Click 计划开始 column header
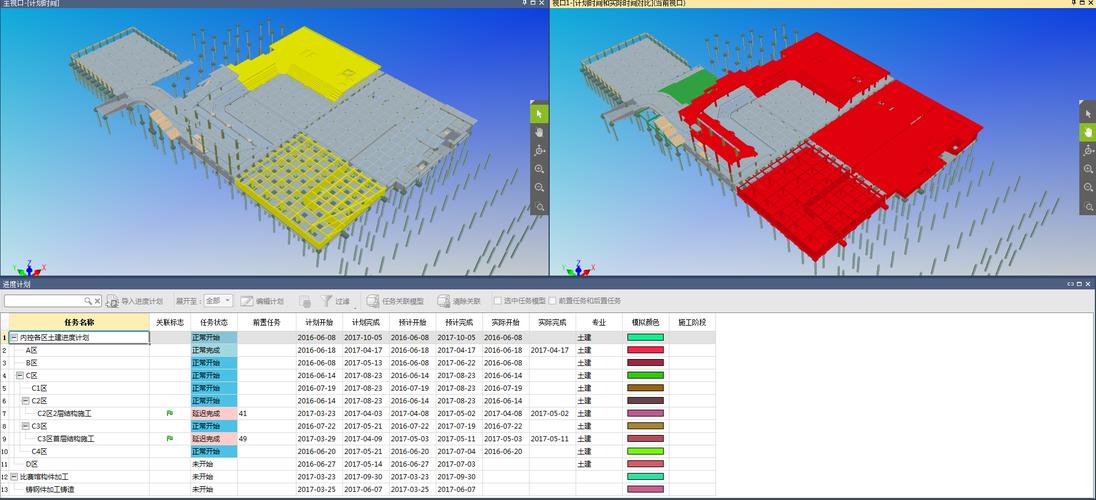The width and height of the screenshot is (1096, 500). point(319,322)
